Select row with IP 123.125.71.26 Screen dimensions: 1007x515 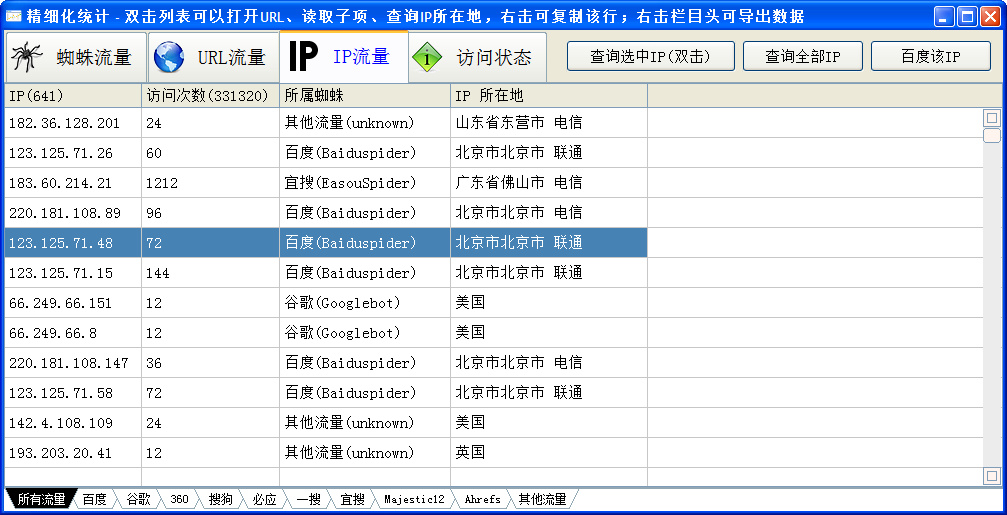[326, 153]
